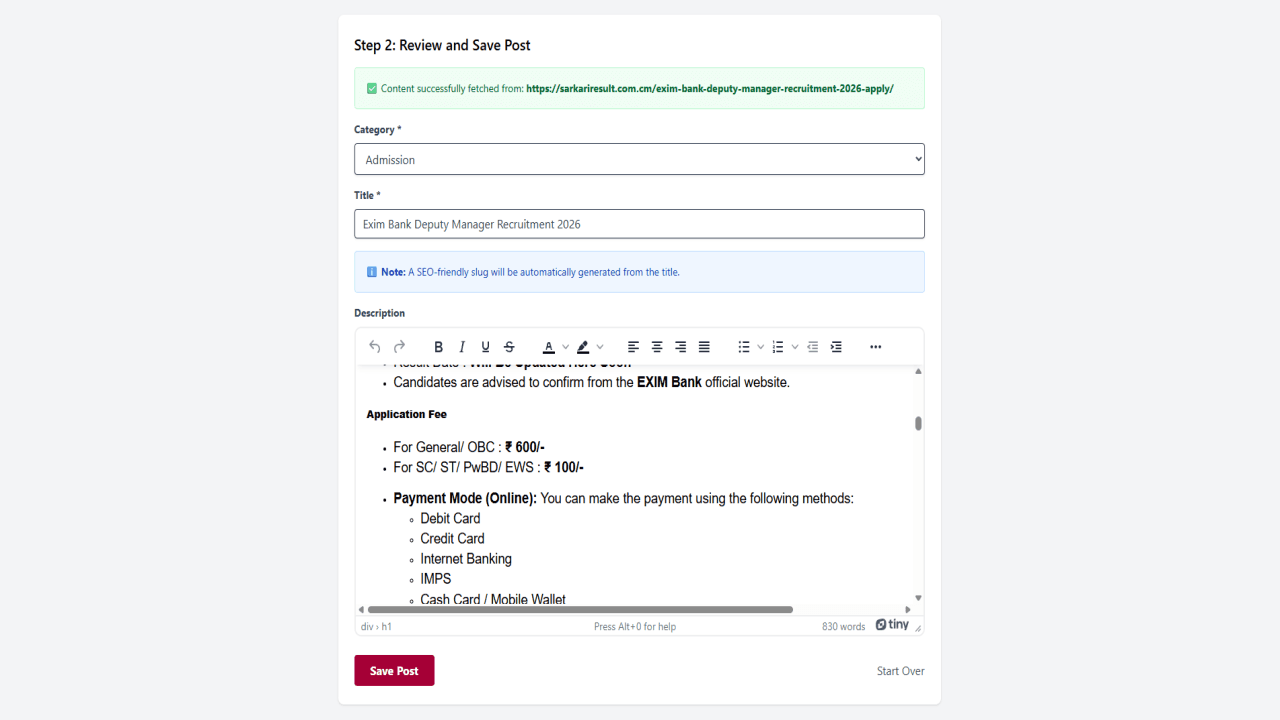Open the Category dropdown showing Admission
Viewport: 1280px width, 720px height.
click(639, 159)
